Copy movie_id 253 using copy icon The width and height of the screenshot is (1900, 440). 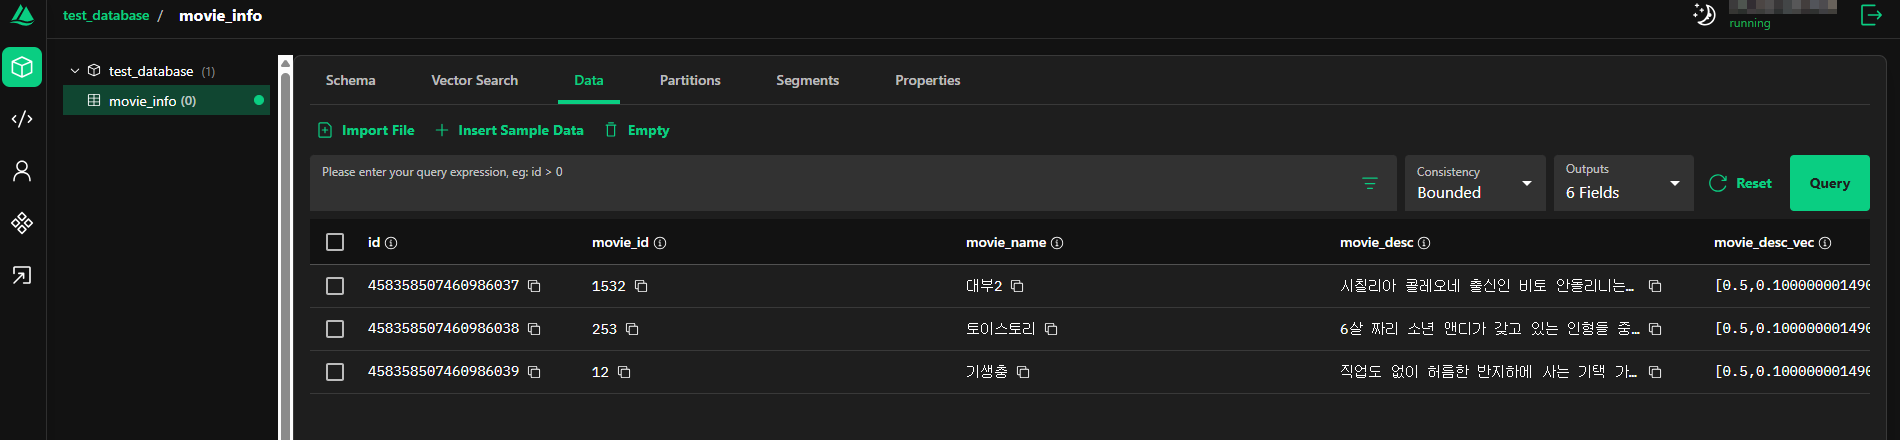click(x=632, y=329)
